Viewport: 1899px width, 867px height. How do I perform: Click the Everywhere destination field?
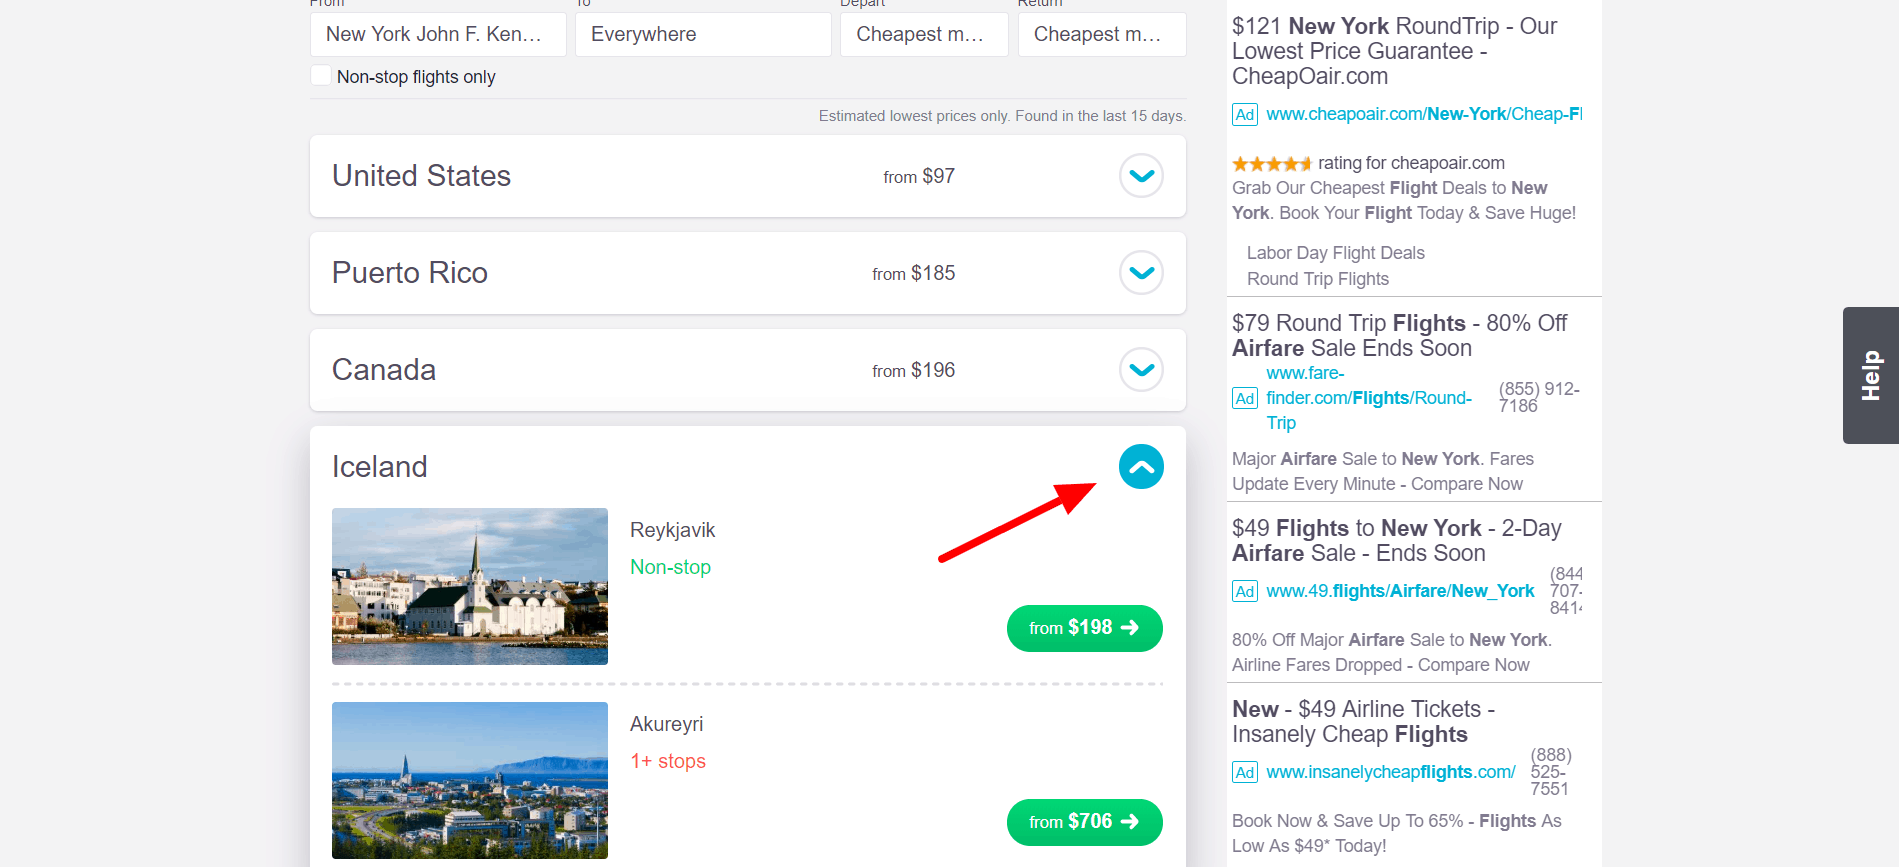click(x=703, y=34)
